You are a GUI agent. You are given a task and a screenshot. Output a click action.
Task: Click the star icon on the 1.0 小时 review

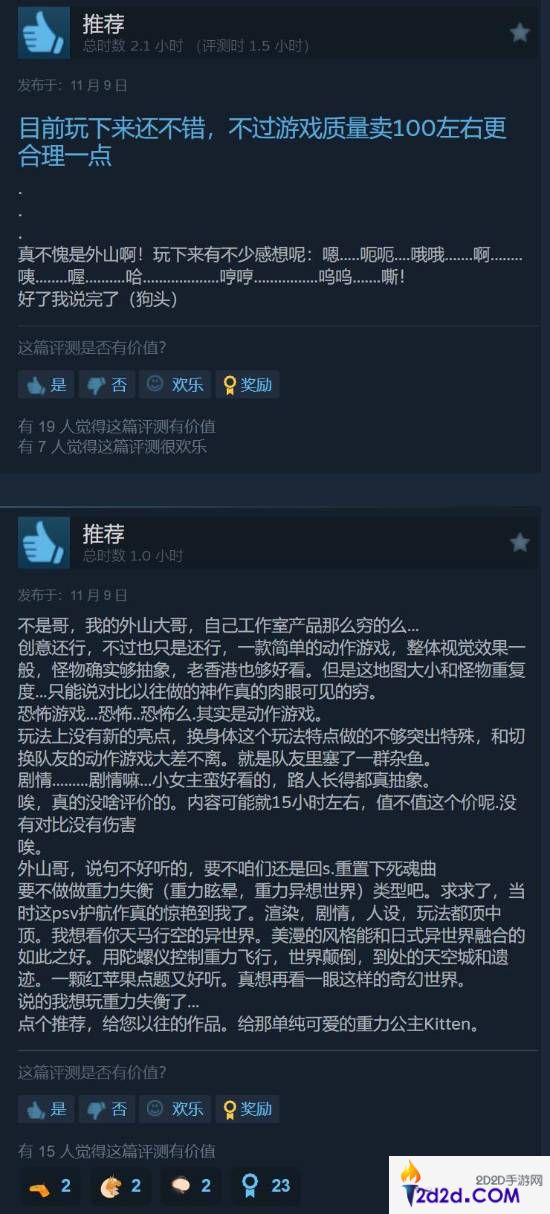click(x=520, y=542)
